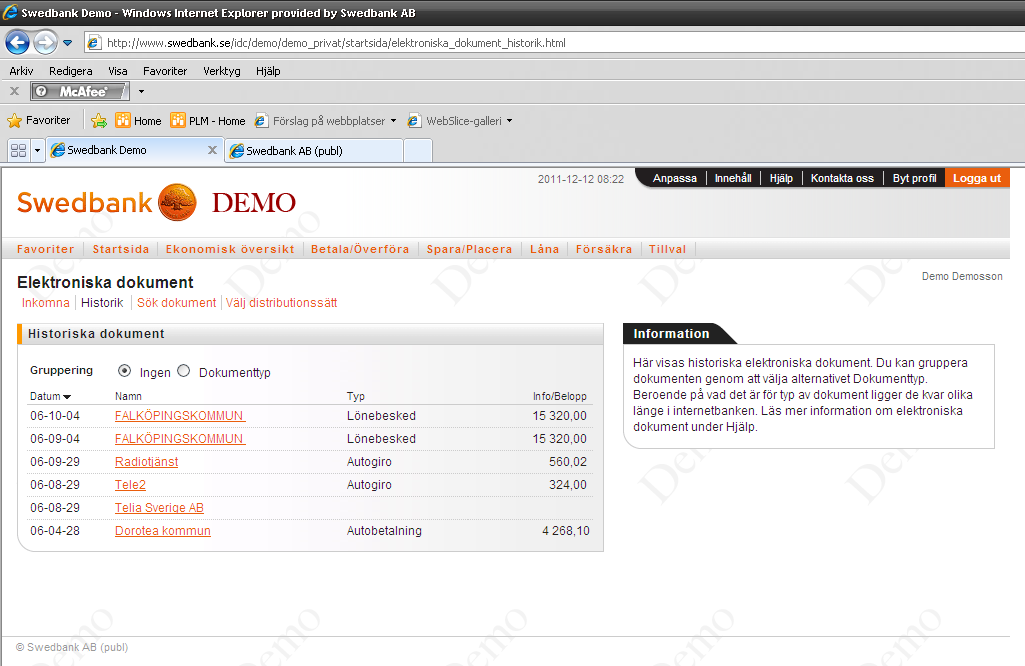Click the add to favorites bar icon
This screenshot has height=666, width=1025.
click(99, 120)
